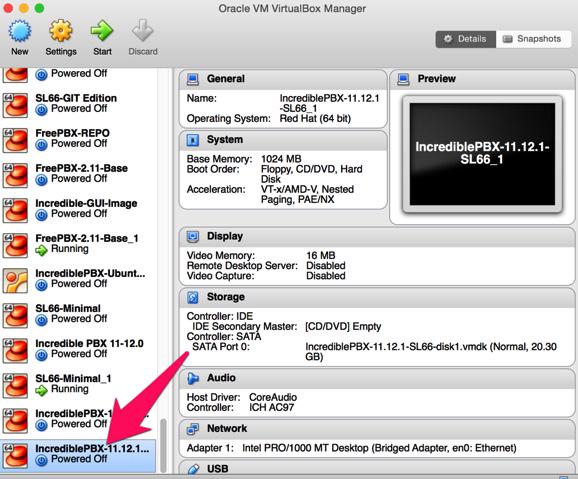Image resolution: width=578 pixels, height=479 pixels.
Task: Select the Incredible PBX 11-12.0 name text
Action: click(x=89, y=343)
